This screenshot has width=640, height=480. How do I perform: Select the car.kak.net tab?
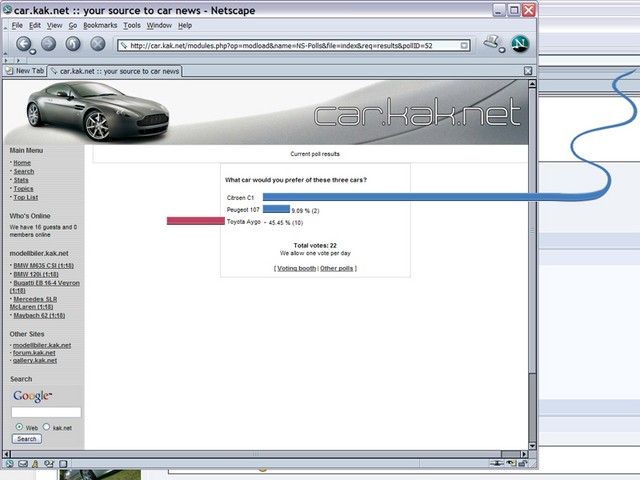[115, 71]
